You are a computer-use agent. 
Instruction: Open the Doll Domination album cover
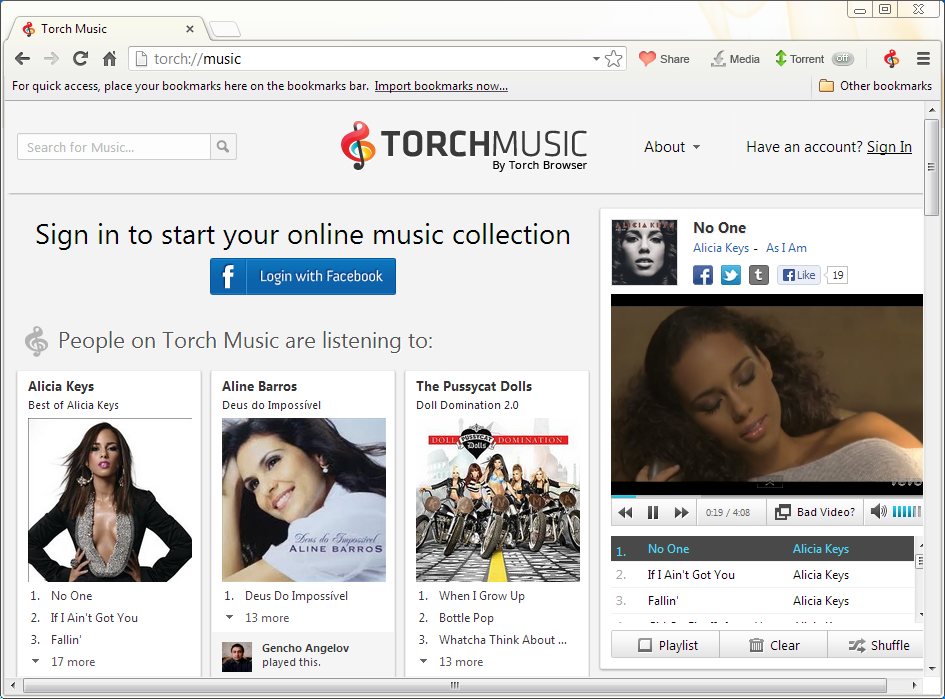click(498, 500)
